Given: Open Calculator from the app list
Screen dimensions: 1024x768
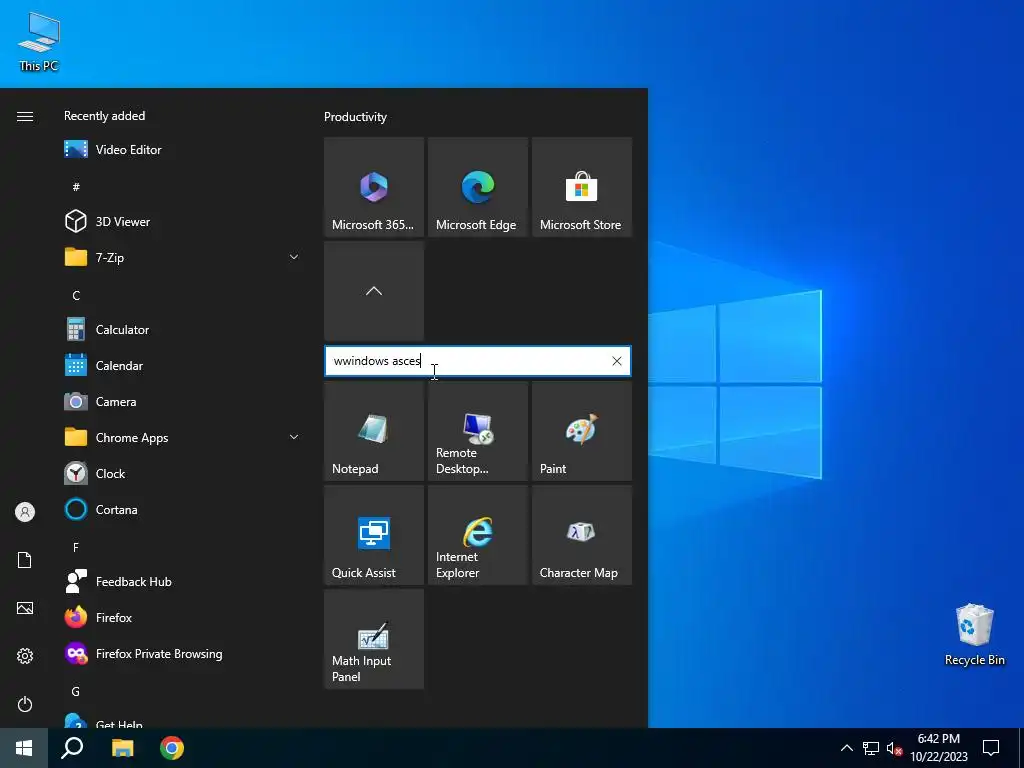Looking at the screenshot, I should tap(182, 330).
